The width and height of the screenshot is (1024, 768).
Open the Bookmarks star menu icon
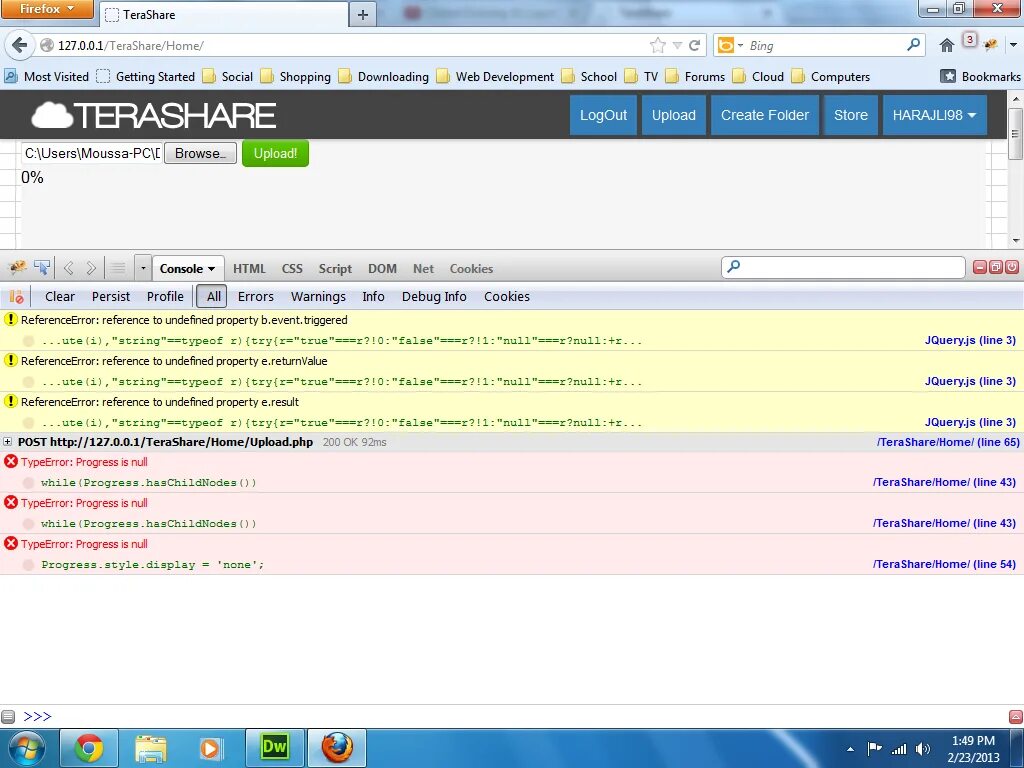click(x=948, y=76)
